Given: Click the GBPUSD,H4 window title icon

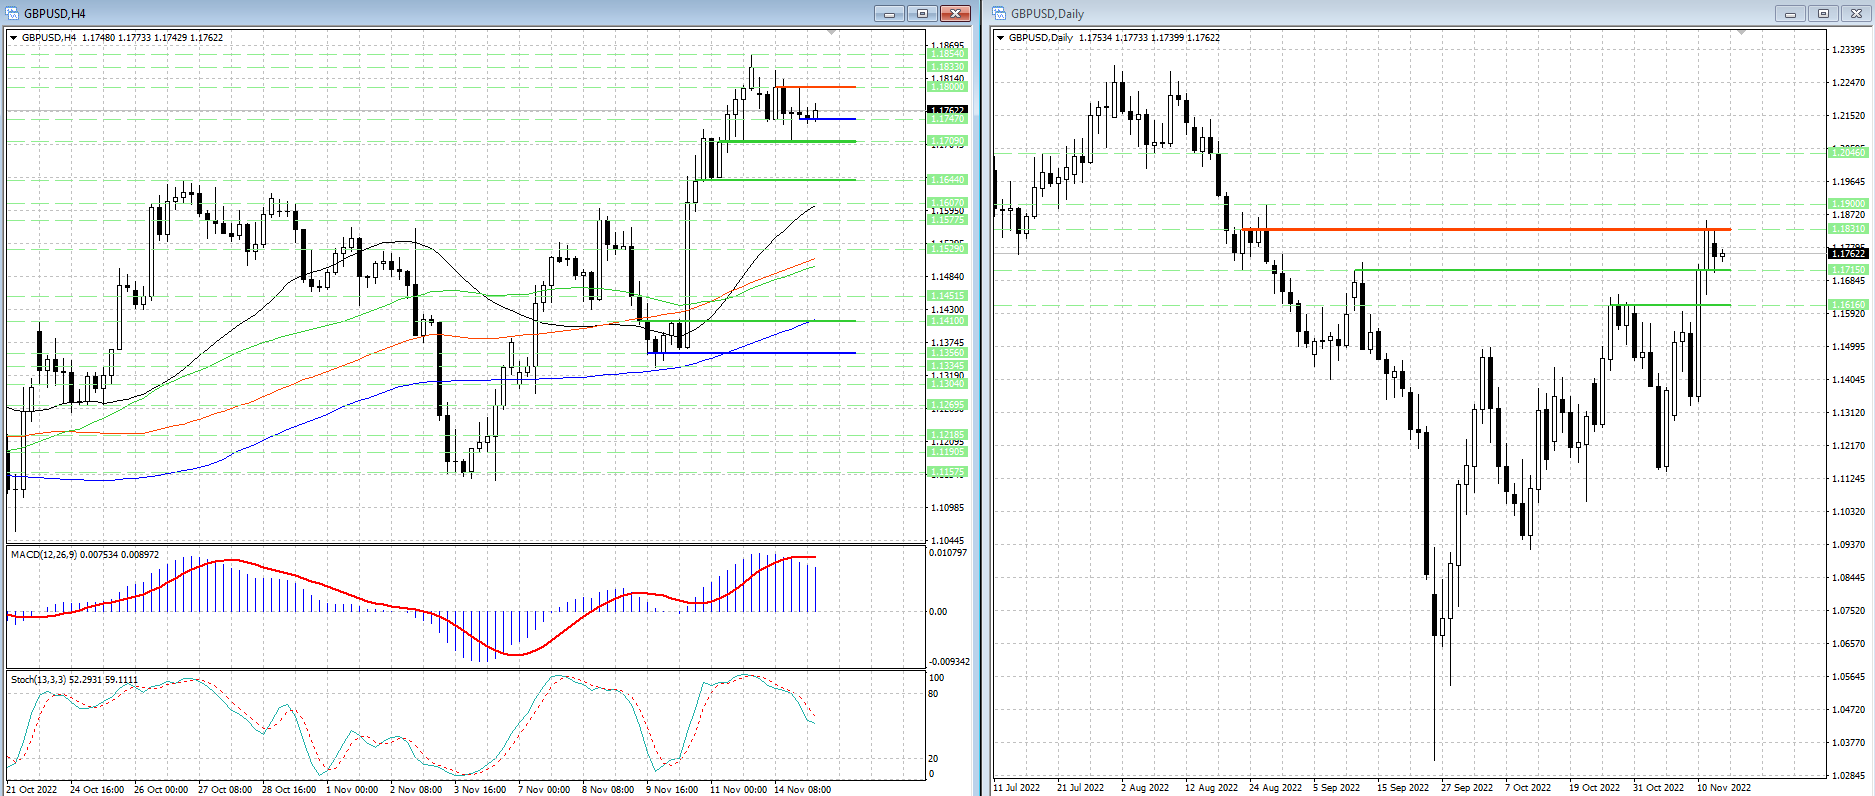Looking at the screenshot, I should 13,13.
